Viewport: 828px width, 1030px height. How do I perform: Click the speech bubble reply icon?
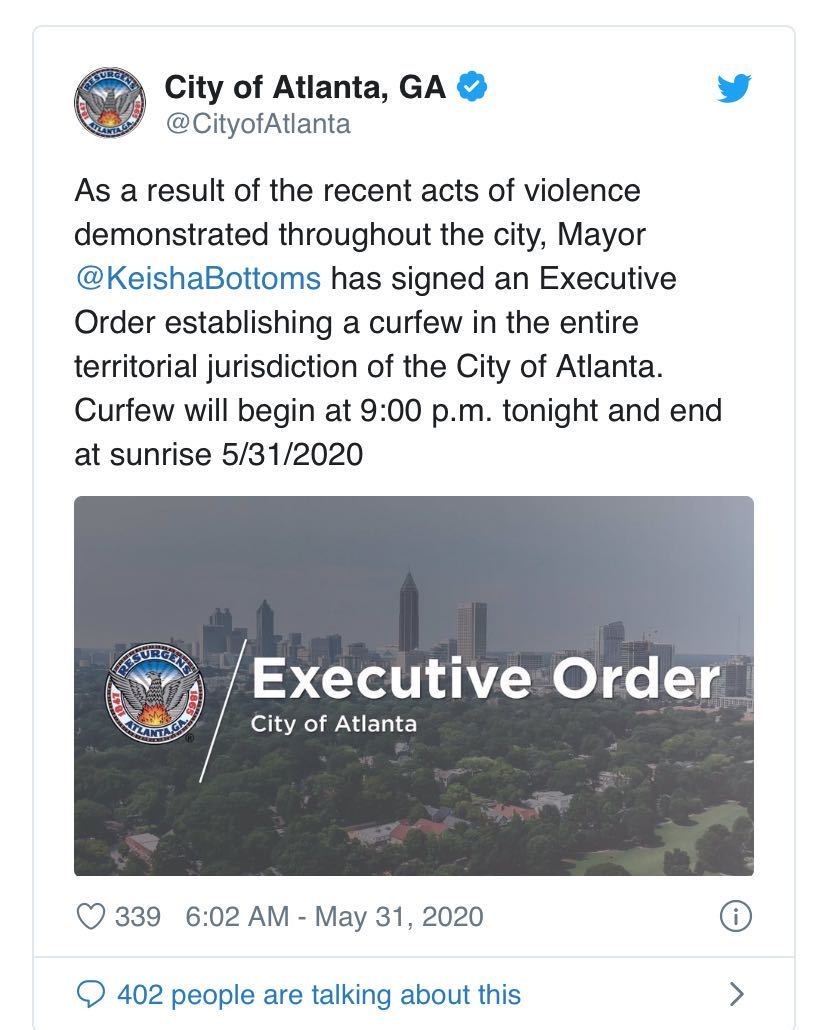[x=91, y=994]
